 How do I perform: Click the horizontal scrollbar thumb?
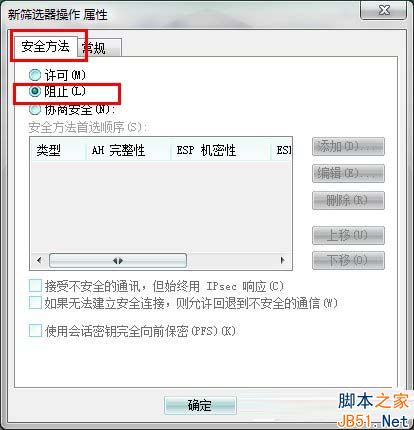[x=118, y=260]
